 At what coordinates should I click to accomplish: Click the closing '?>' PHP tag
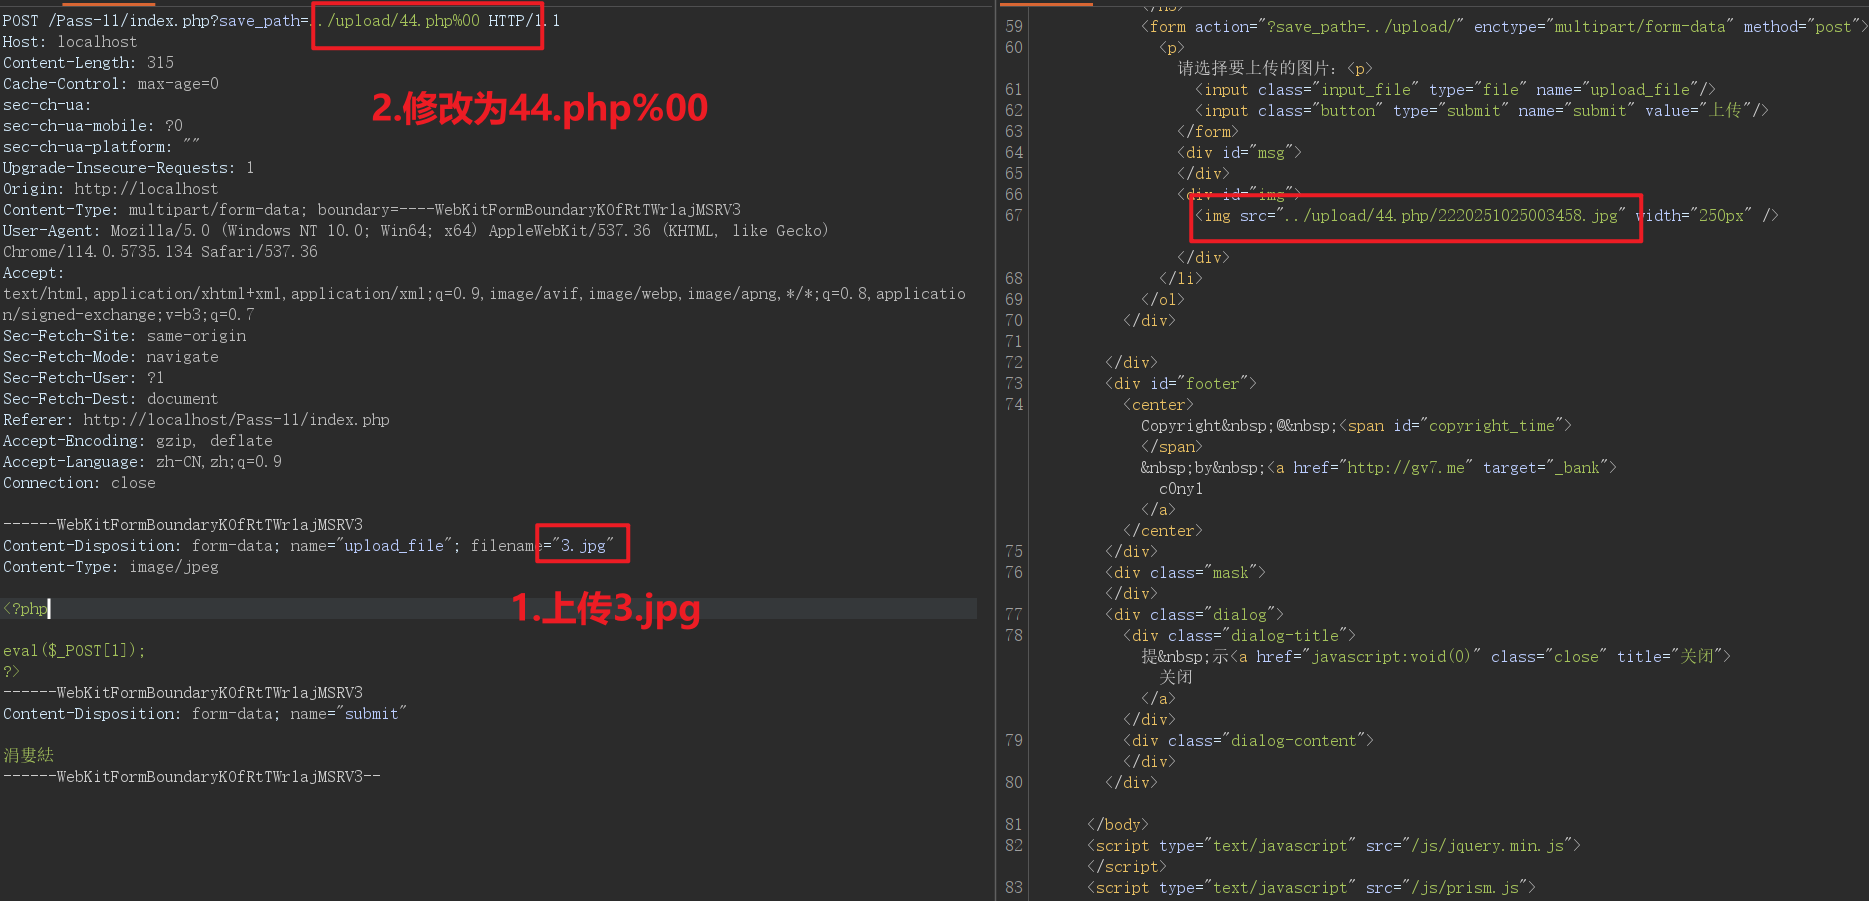point(11,671)
